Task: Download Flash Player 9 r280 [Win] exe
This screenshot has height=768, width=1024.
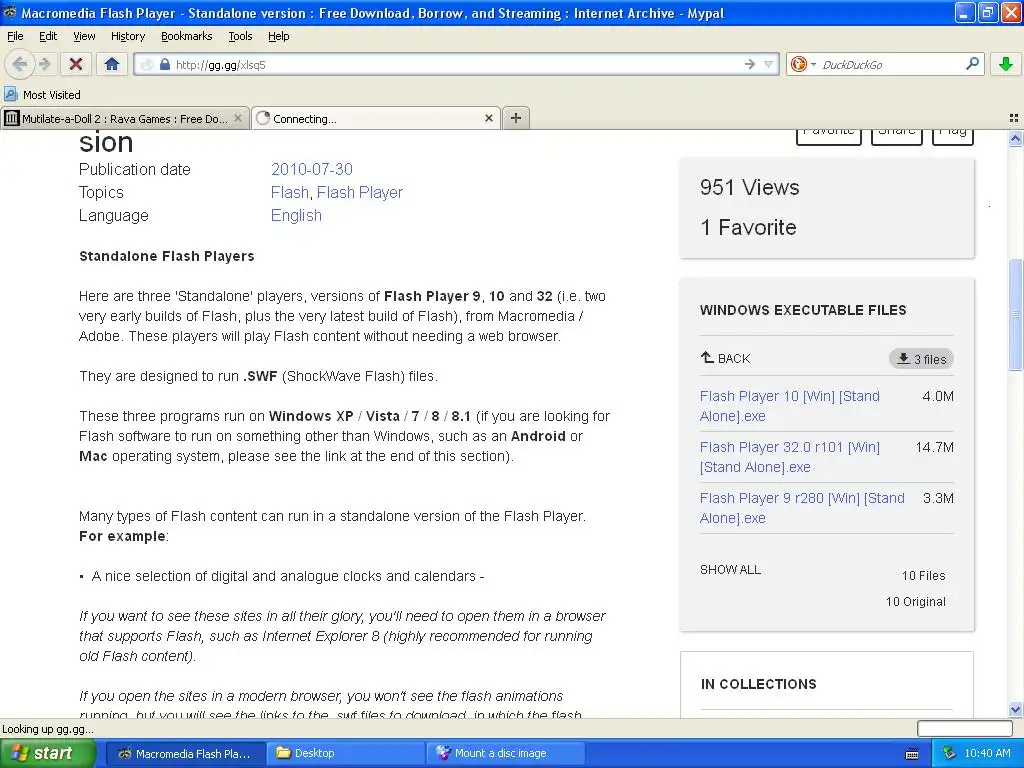Action: tap(802, 507)
